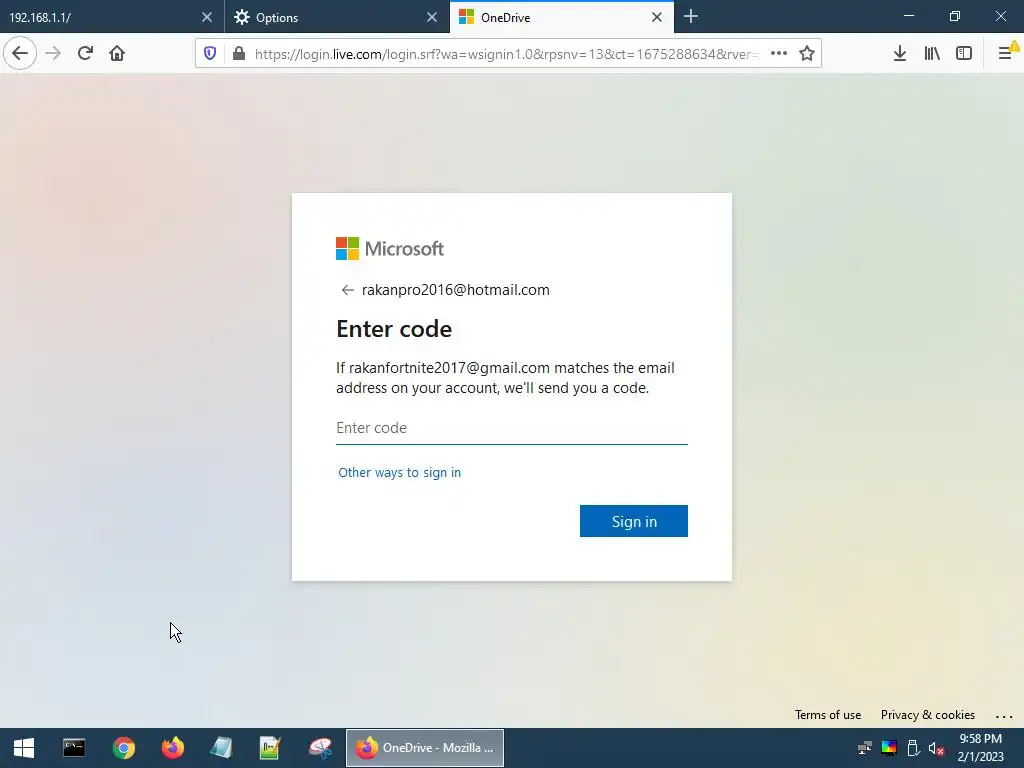Go back using the browser back arrow
This screenshot has width=1024, height=768.
click(x=20, y=54)
